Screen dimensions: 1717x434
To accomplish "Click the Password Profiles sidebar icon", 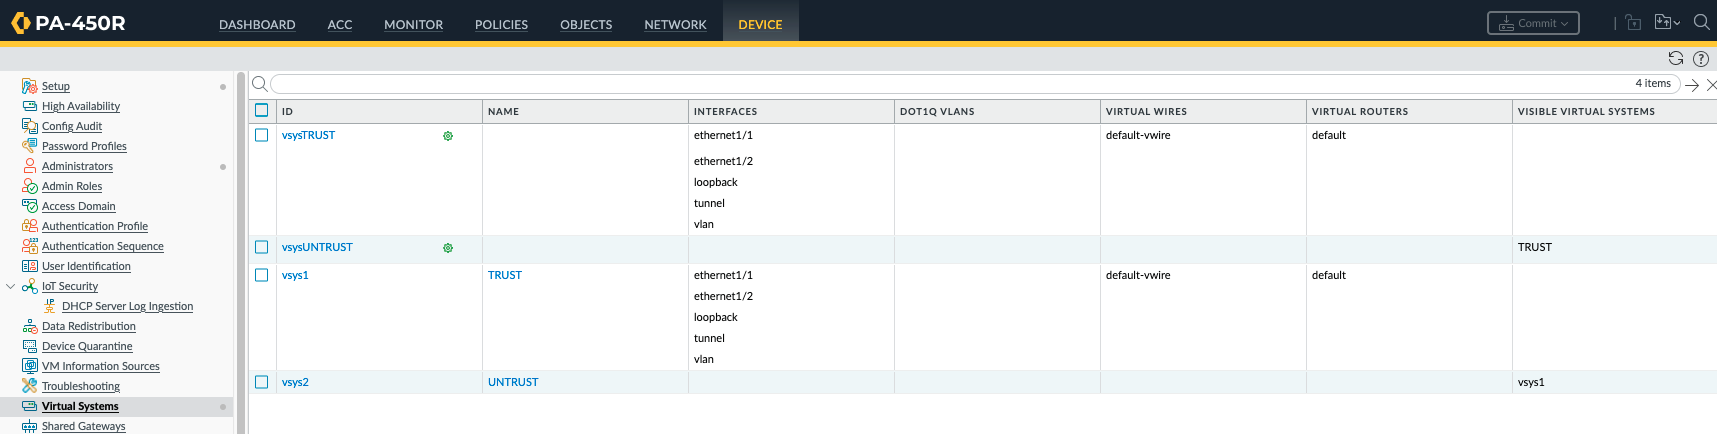I will pyautogui.click(x=30, y=146).
